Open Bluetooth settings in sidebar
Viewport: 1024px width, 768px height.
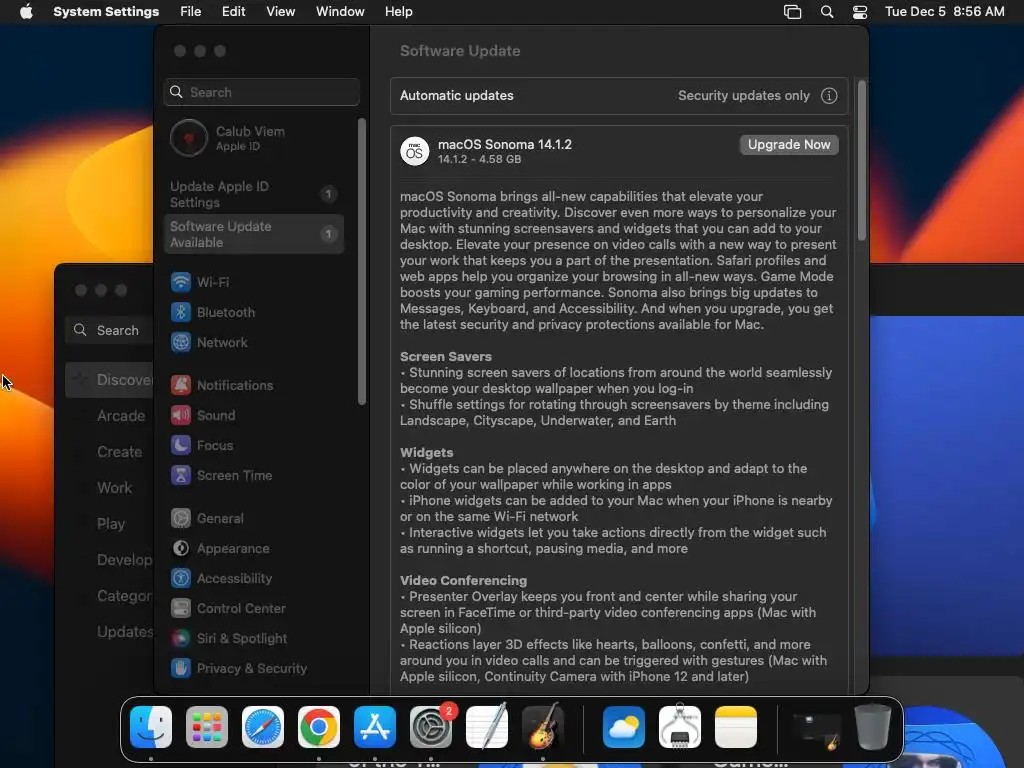(x=213, y=312)
